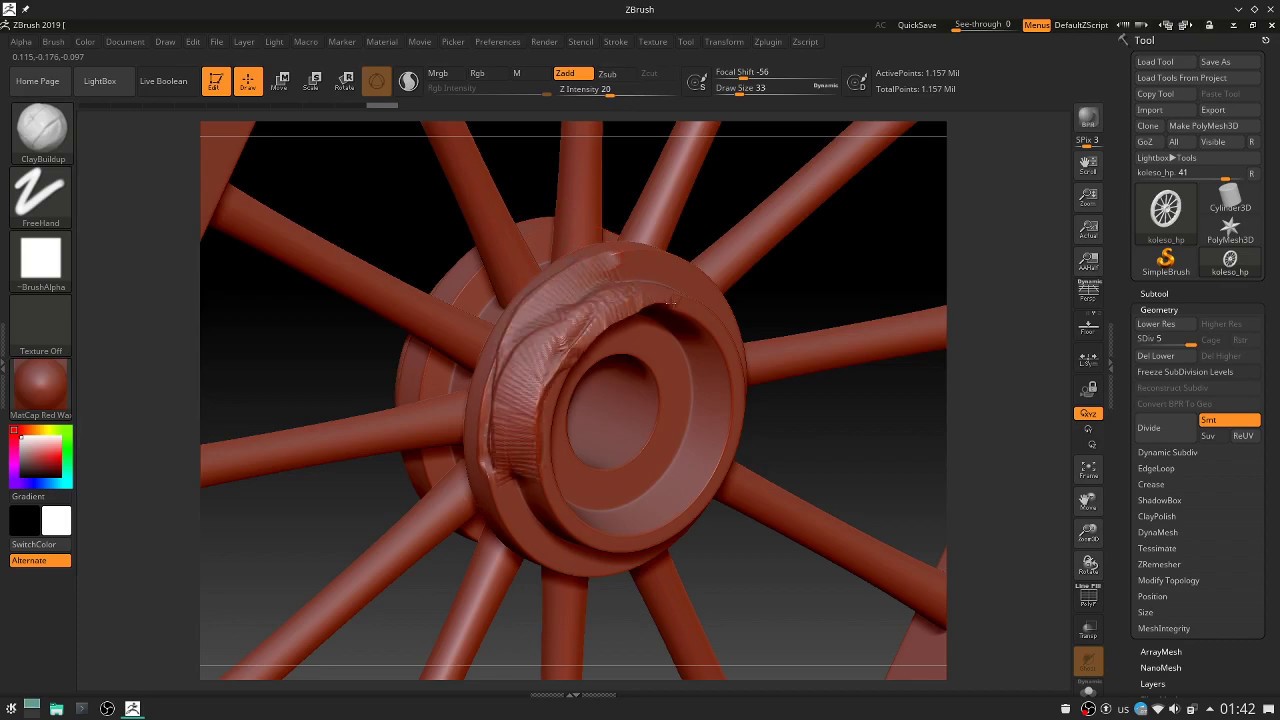Toggle Perspective distortion button
The width and height of the screenshot is (1280, 720).
pos(1088,291)
